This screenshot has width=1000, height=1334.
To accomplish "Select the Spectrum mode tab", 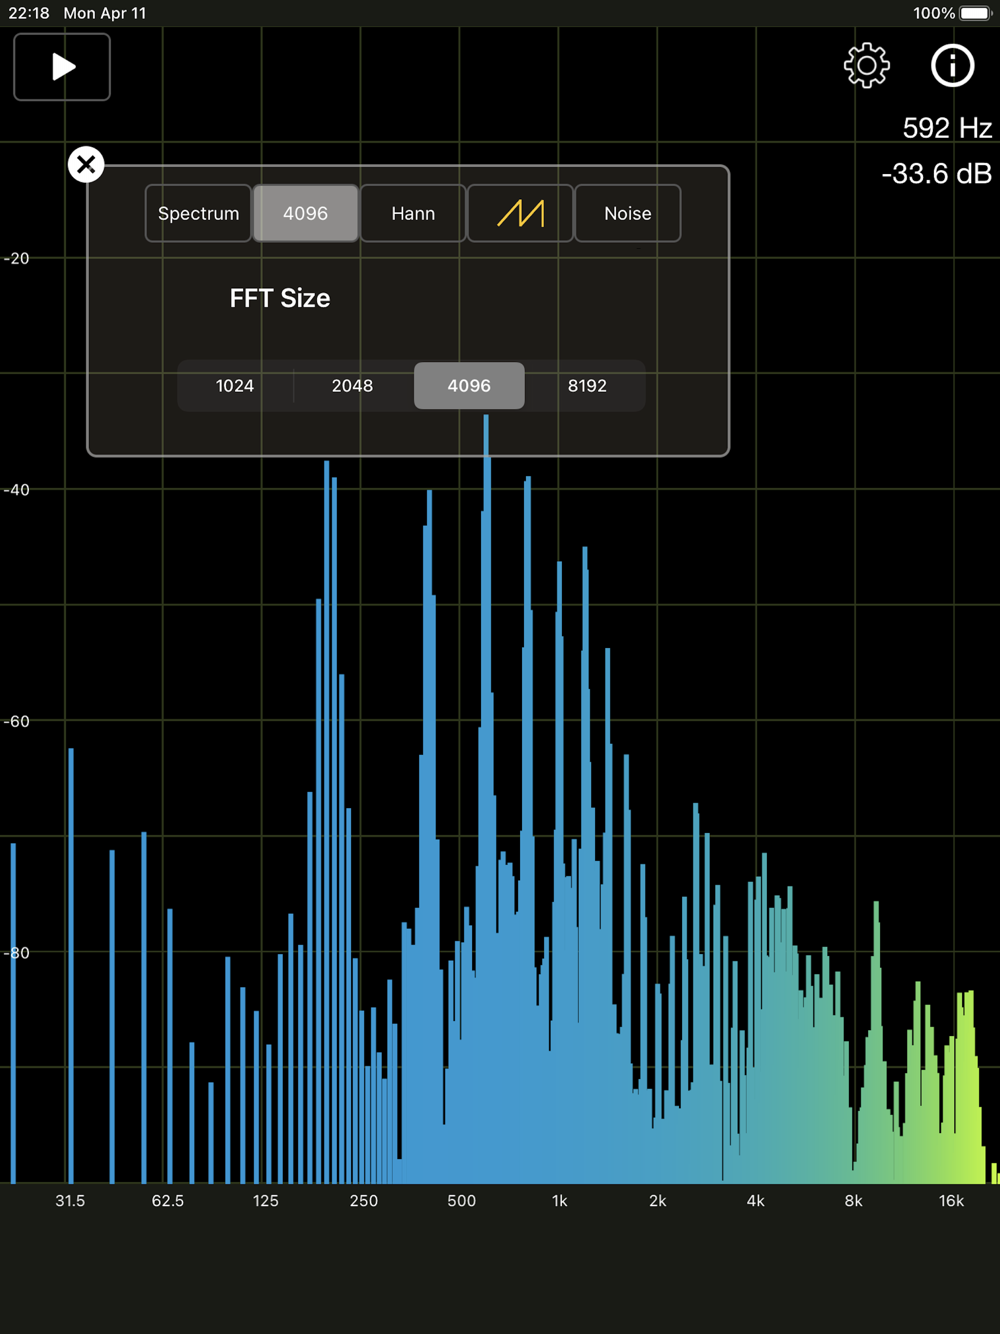I will (198, 213).
